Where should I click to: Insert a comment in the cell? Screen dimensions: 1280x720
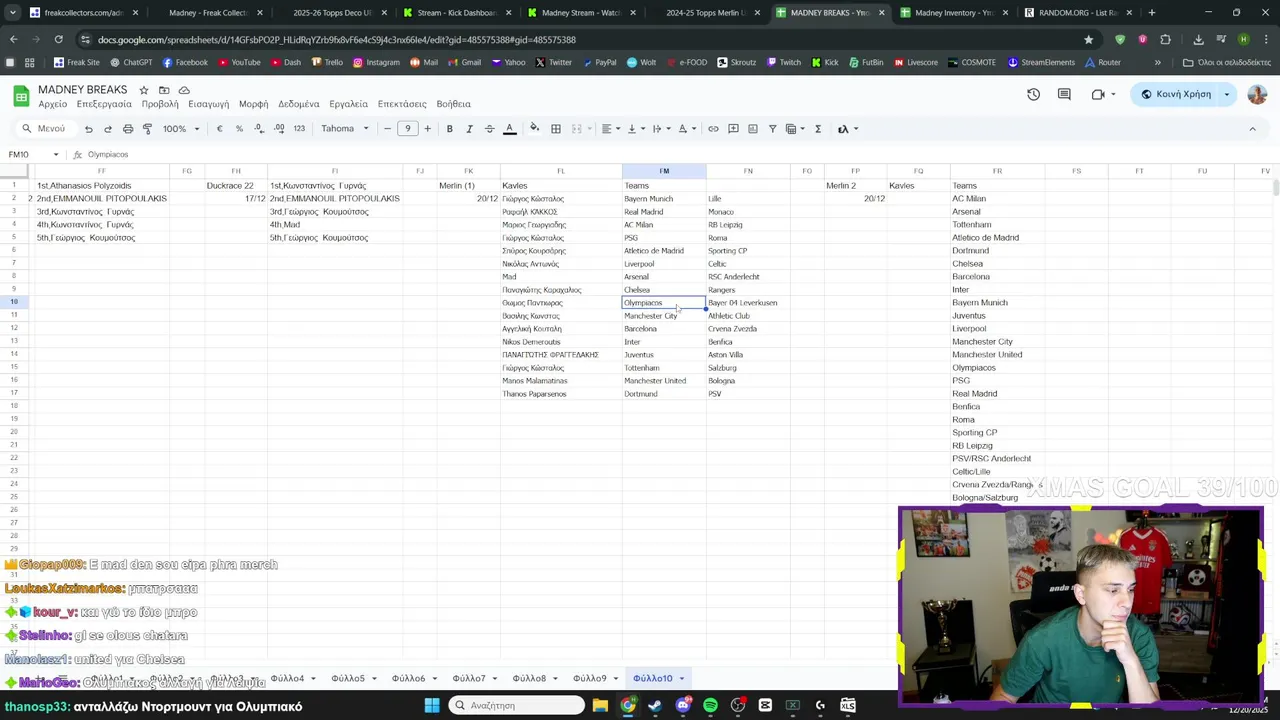[733, 129]
